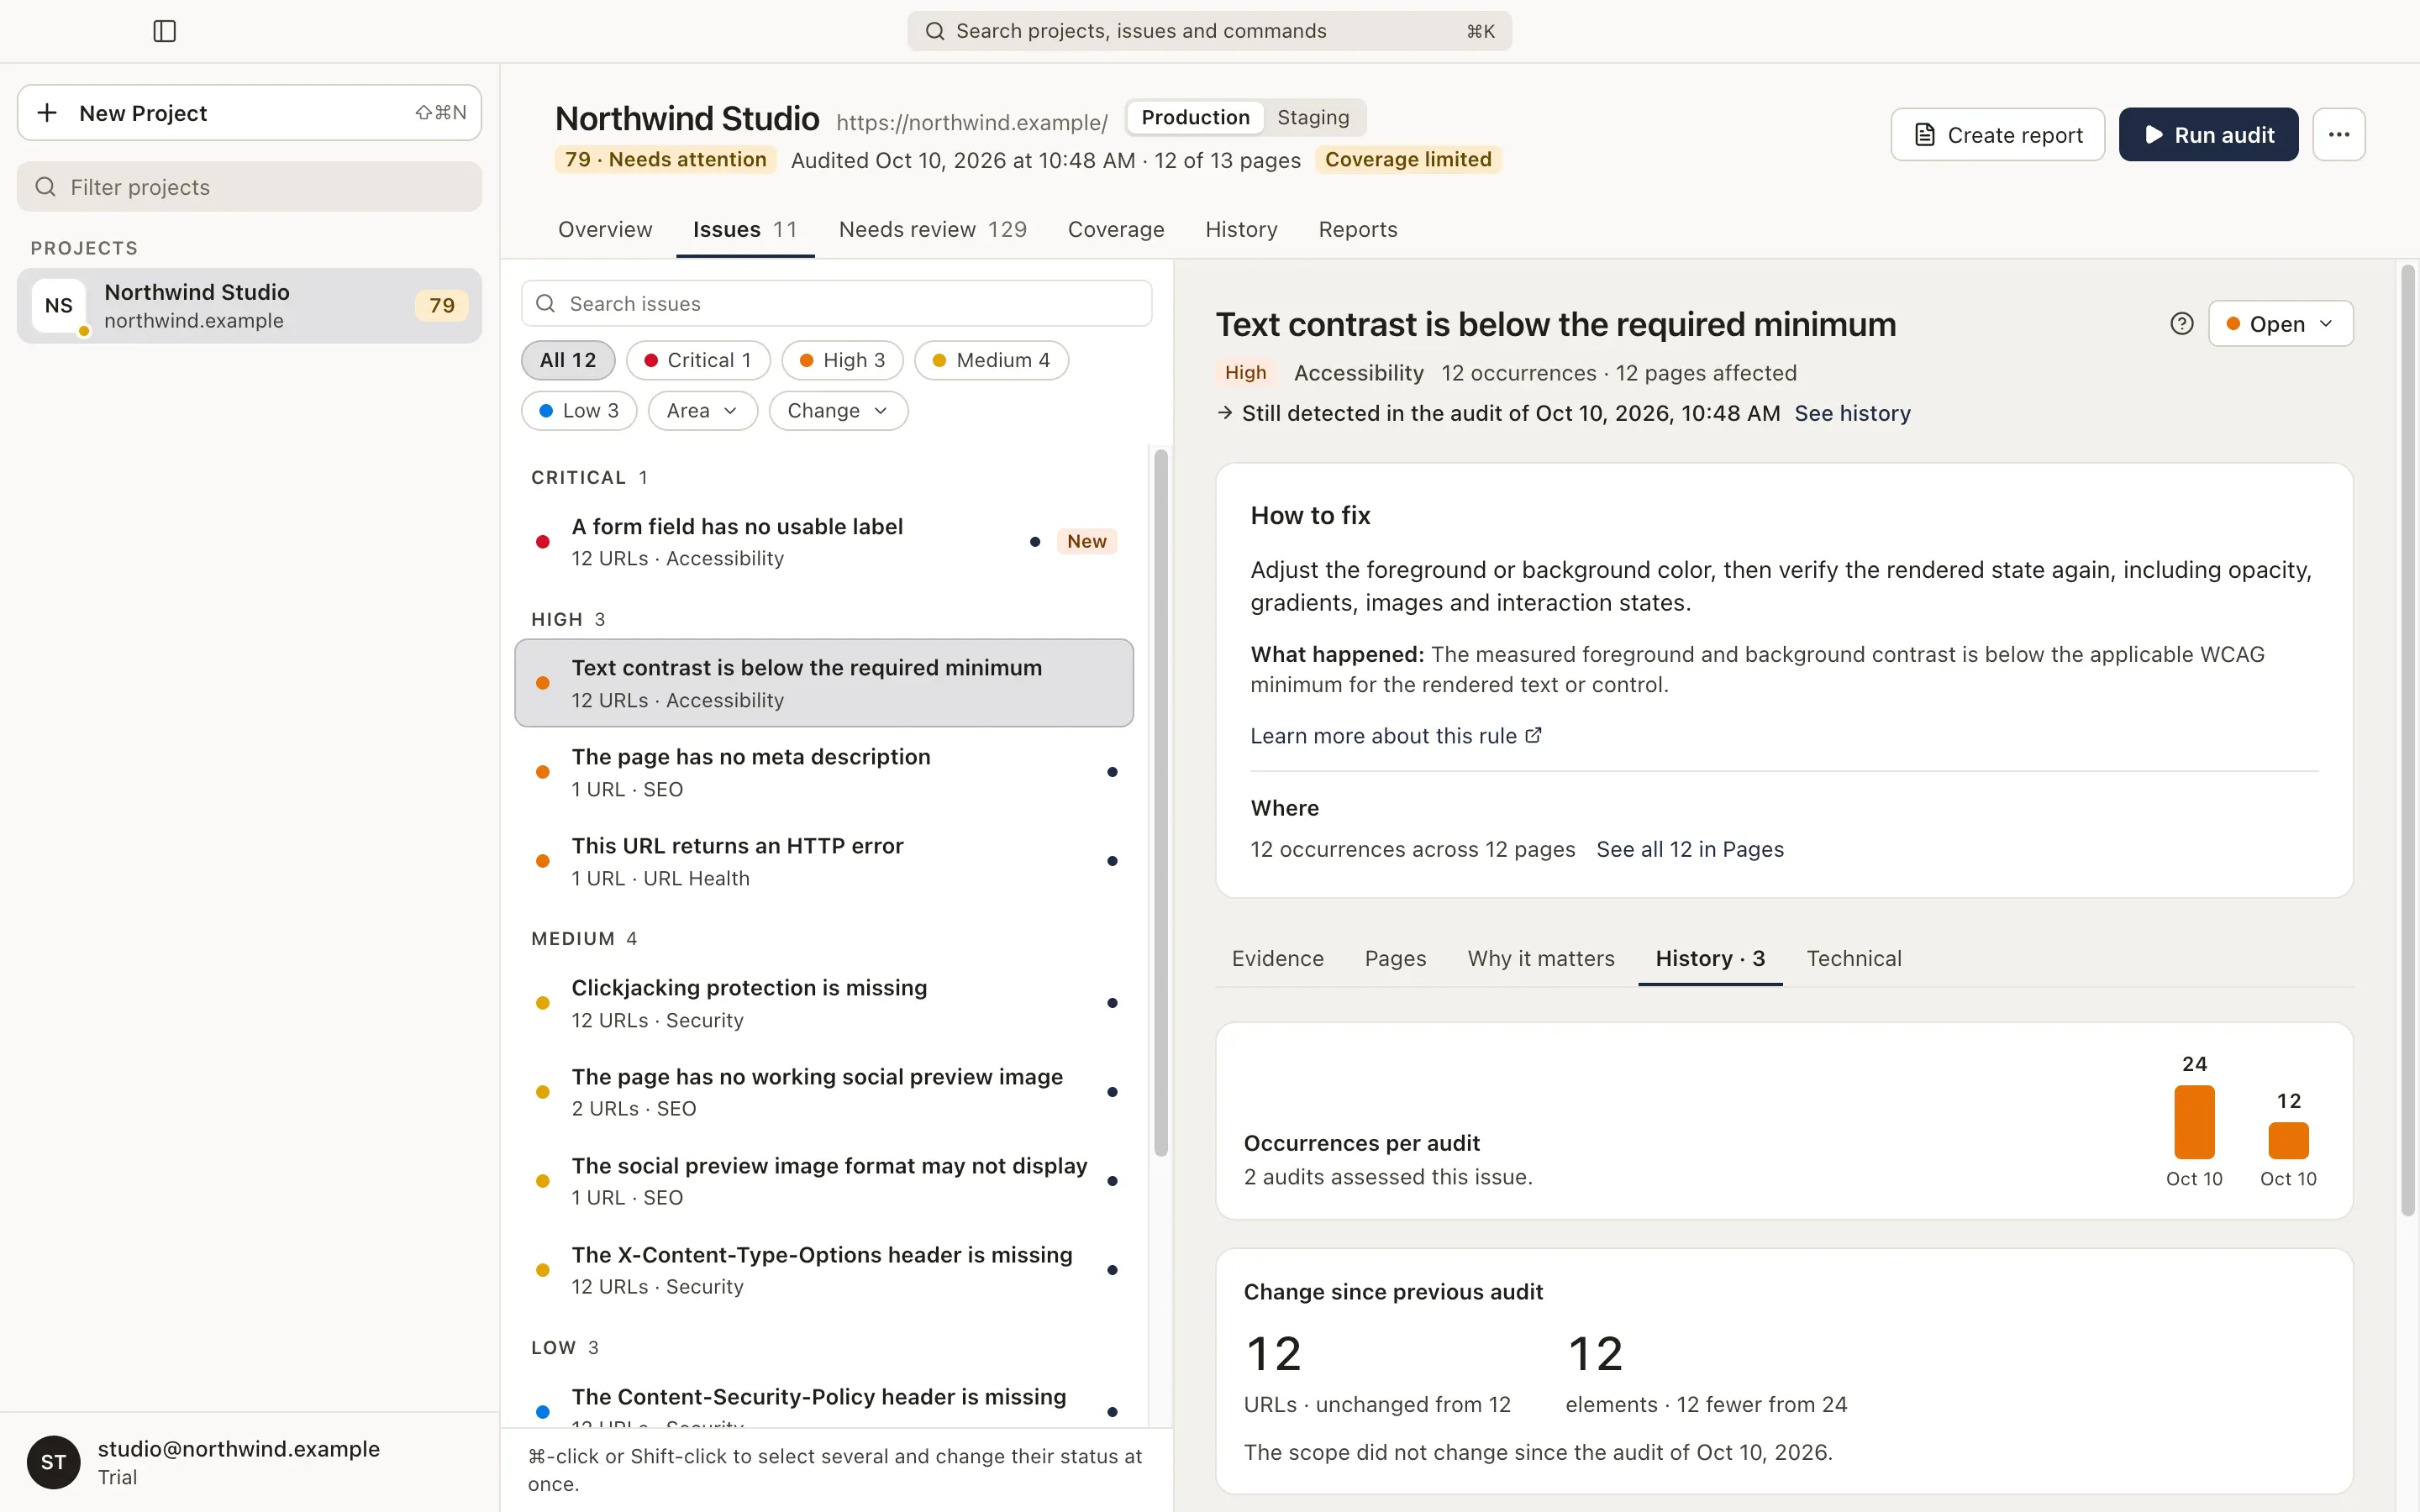This screenshot has height=1512, width=2420.
Task: Show the Technical detail tab
Action: [x=1853, y=958]
